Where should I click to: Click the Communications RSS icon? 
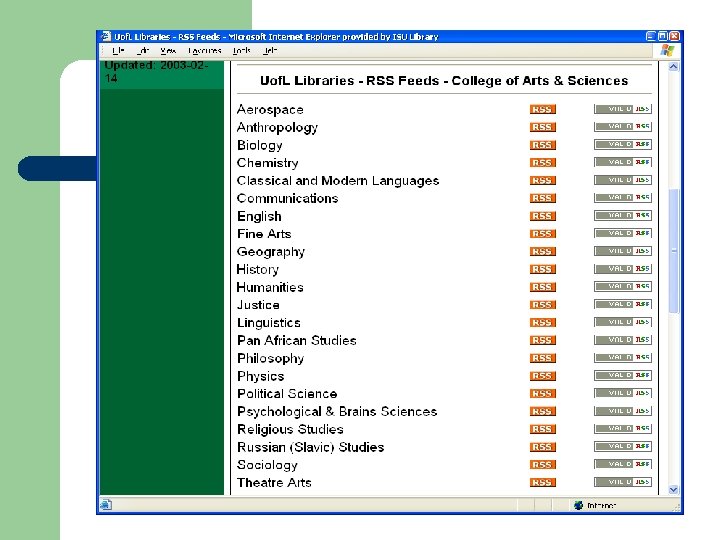tap(542, 198)
